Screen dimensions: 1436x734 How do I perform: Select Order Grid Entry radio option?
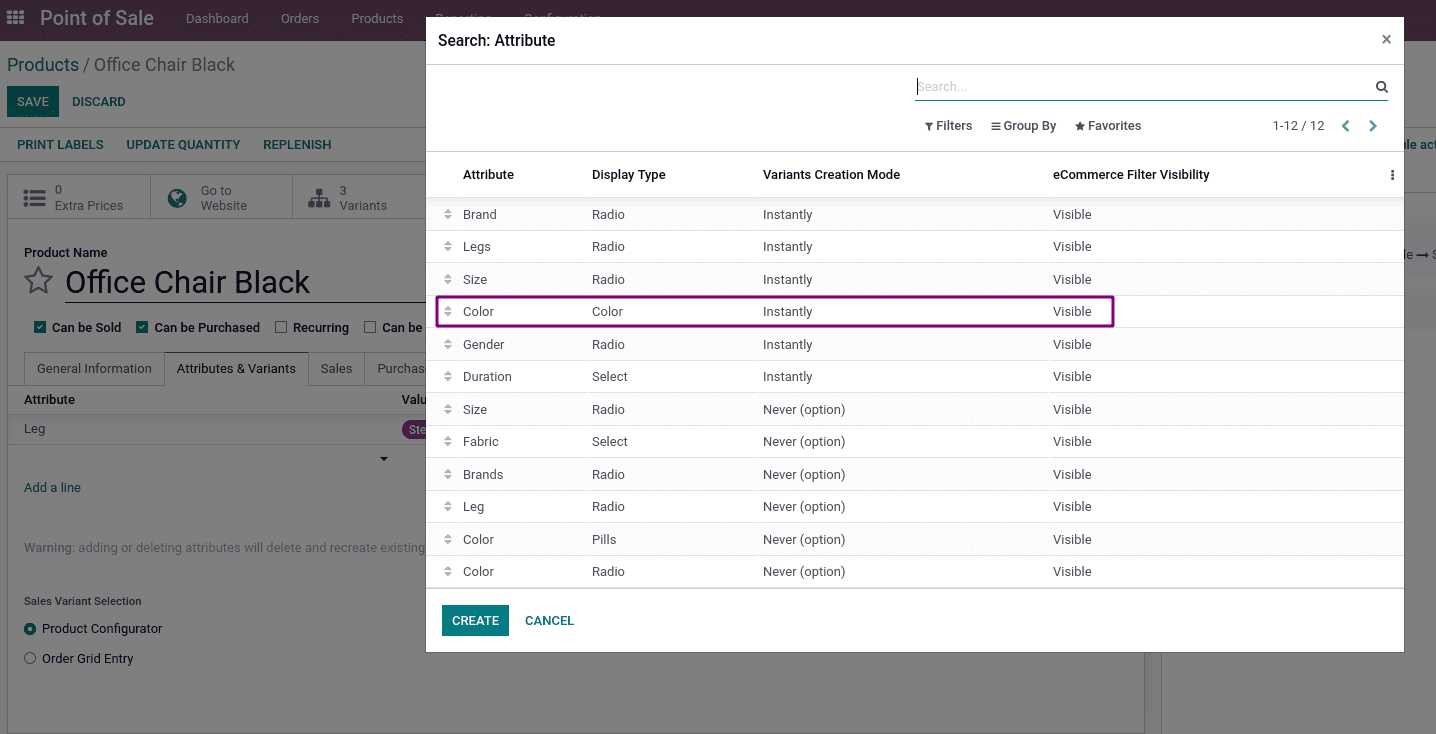[x=30, y=659]
